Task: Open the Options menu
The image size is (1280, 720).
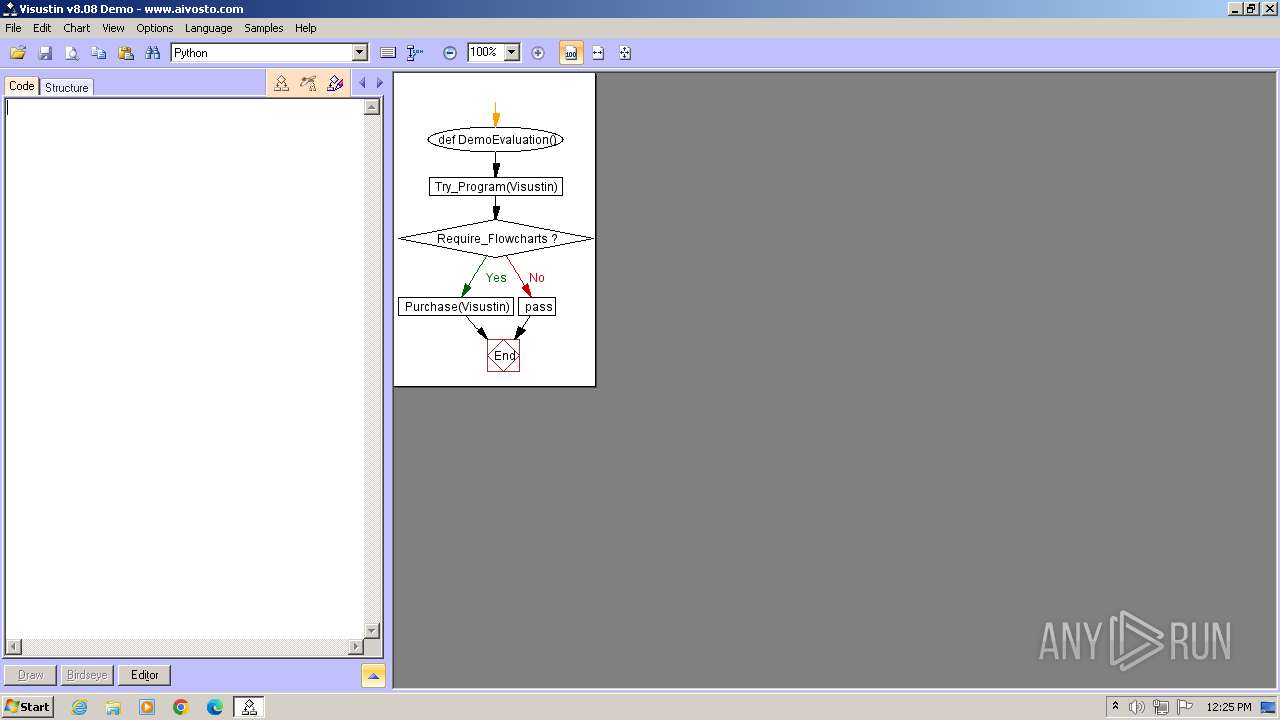Action: [x=155, y=28]
